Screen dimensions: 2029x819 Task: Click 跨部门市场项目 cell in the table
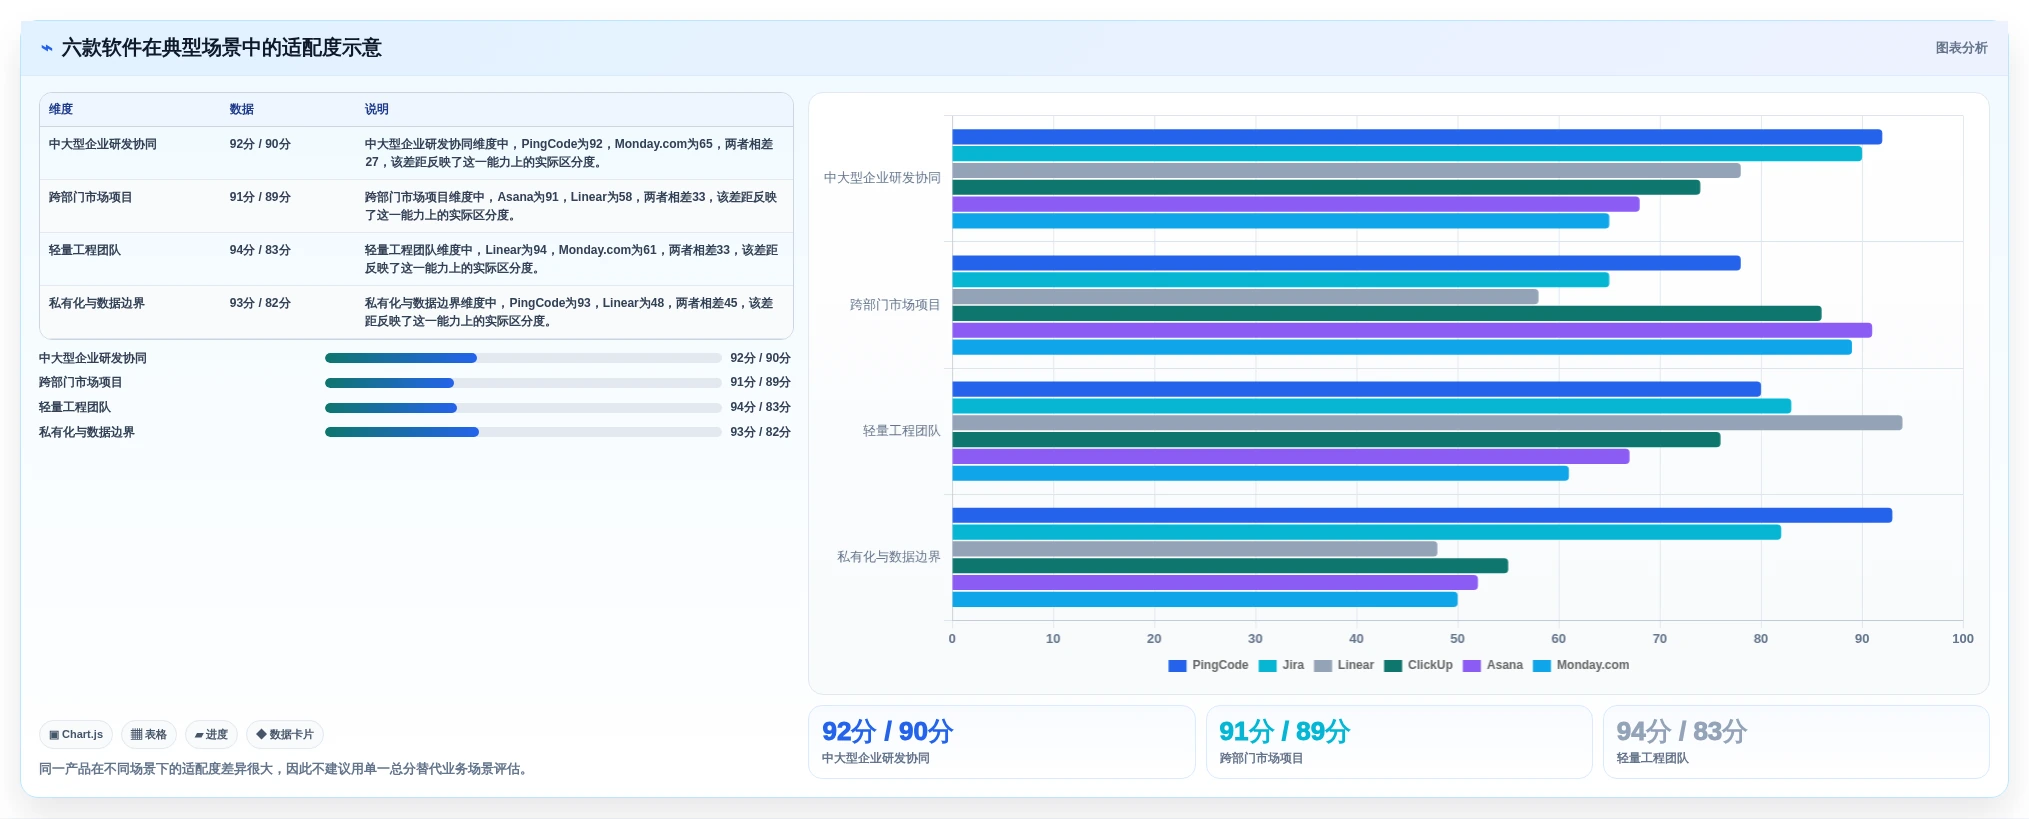(x=91, y=197)
